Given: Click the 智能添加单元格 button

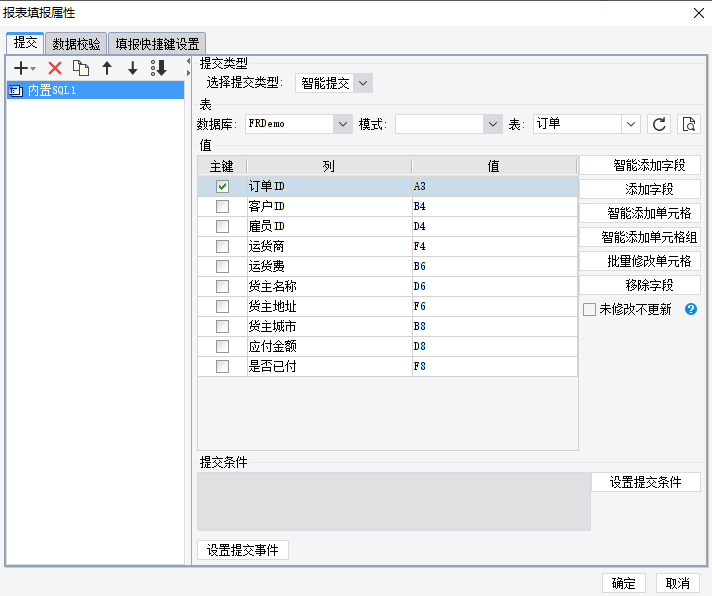Looking at the screenshot, I should point(640,213).
